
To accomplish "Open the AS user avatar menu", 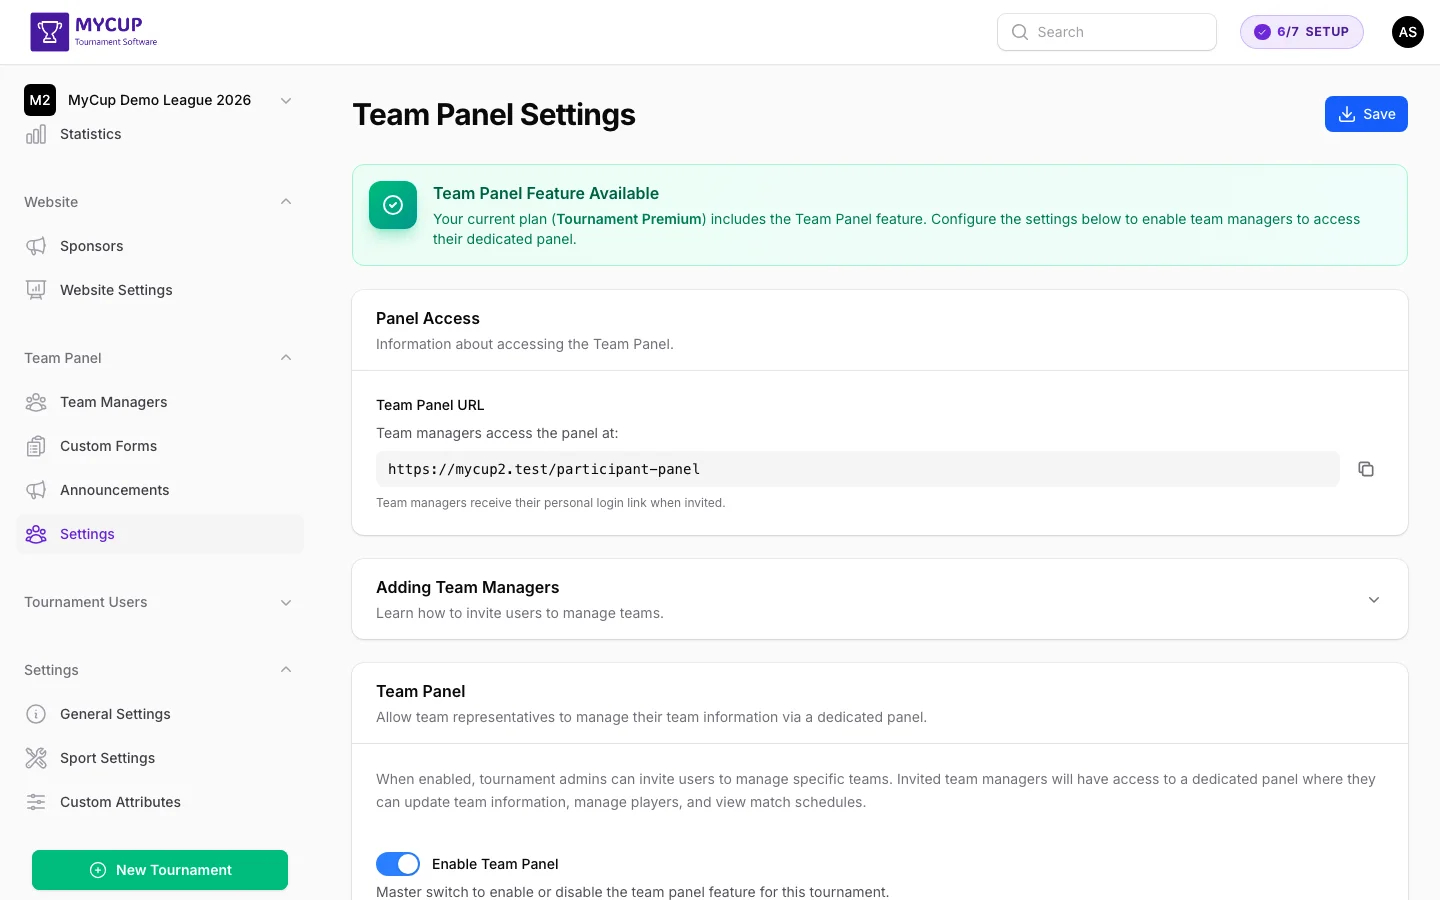I will (1408, 32).
